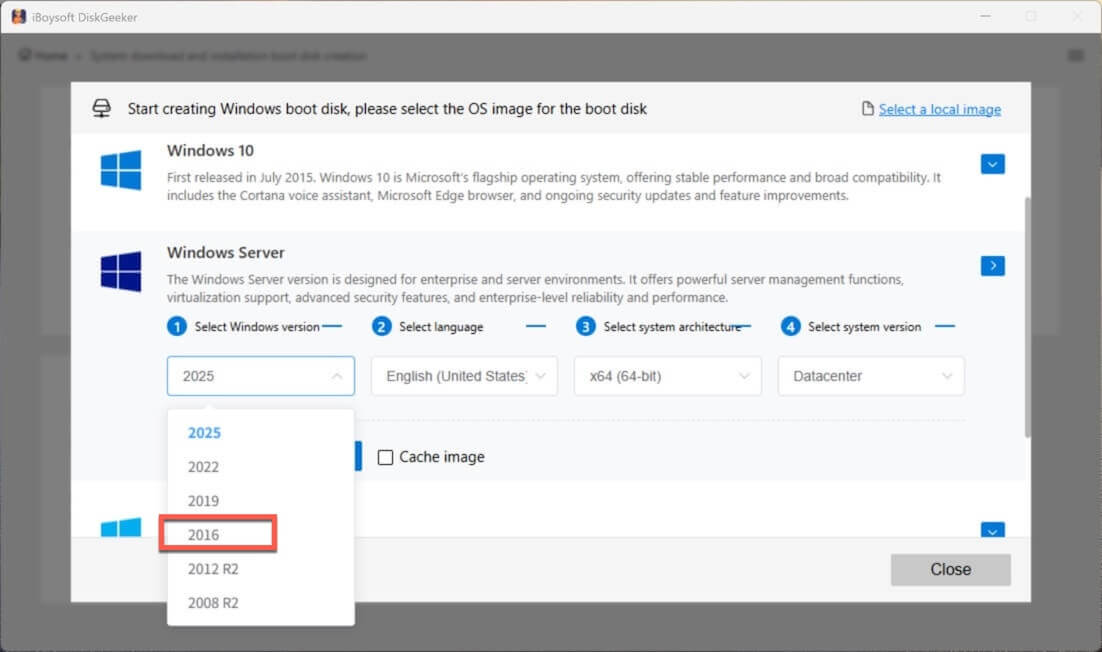Click the Home breadcrumb in the background window
Viewport: 1102px width, 652px height.
pyautogui.click(x=44, y=56)
